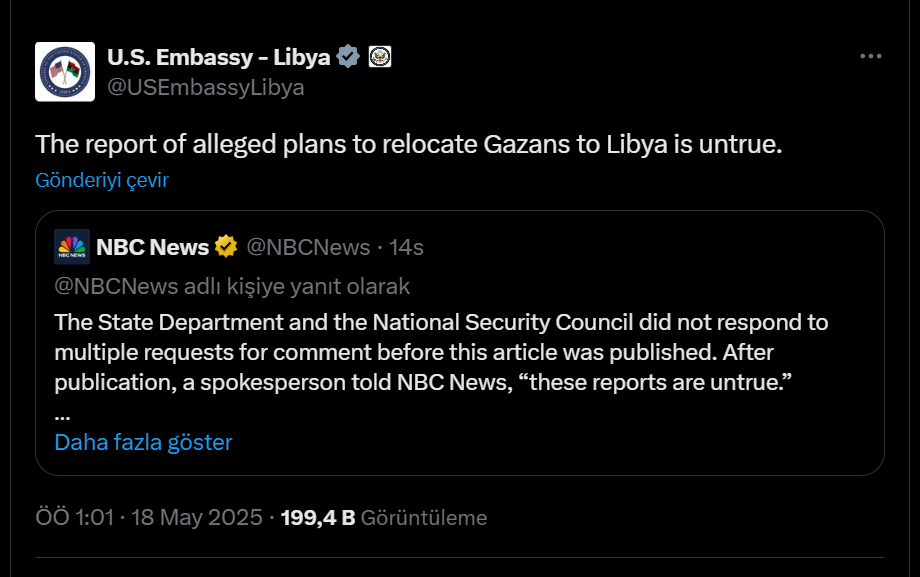Click the NBC News name in quoted tweet
The height and width of the screenshot is (577, 920).
point(153,247)
